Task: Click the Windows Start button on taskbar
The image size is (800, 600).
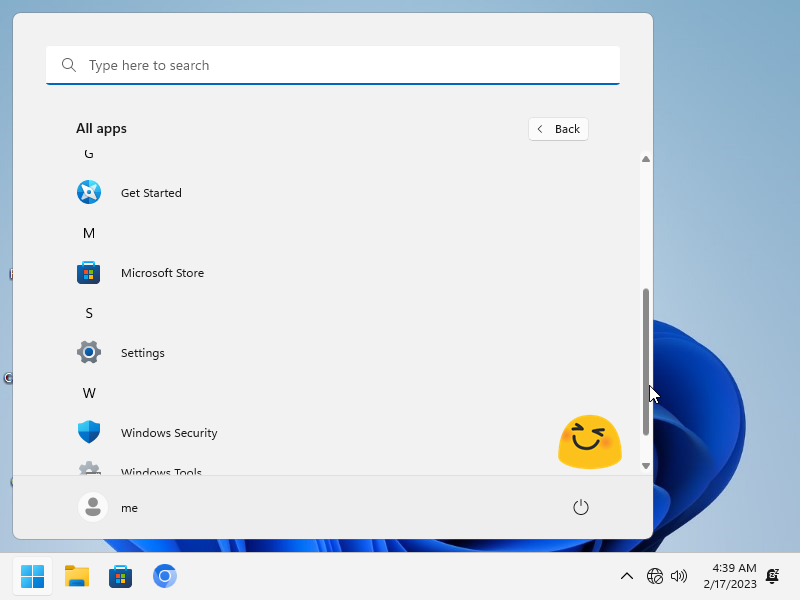Action: [33, 577]
